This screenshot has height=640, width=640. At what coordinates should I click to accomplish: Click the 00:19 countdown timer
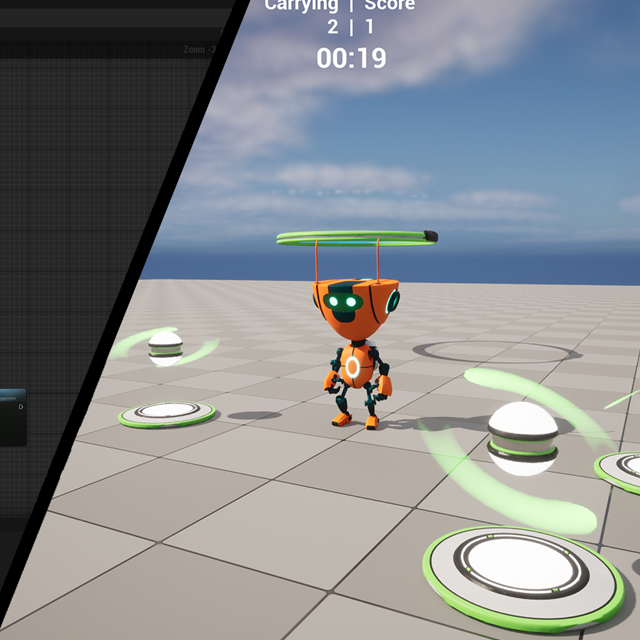coord(351,58)
